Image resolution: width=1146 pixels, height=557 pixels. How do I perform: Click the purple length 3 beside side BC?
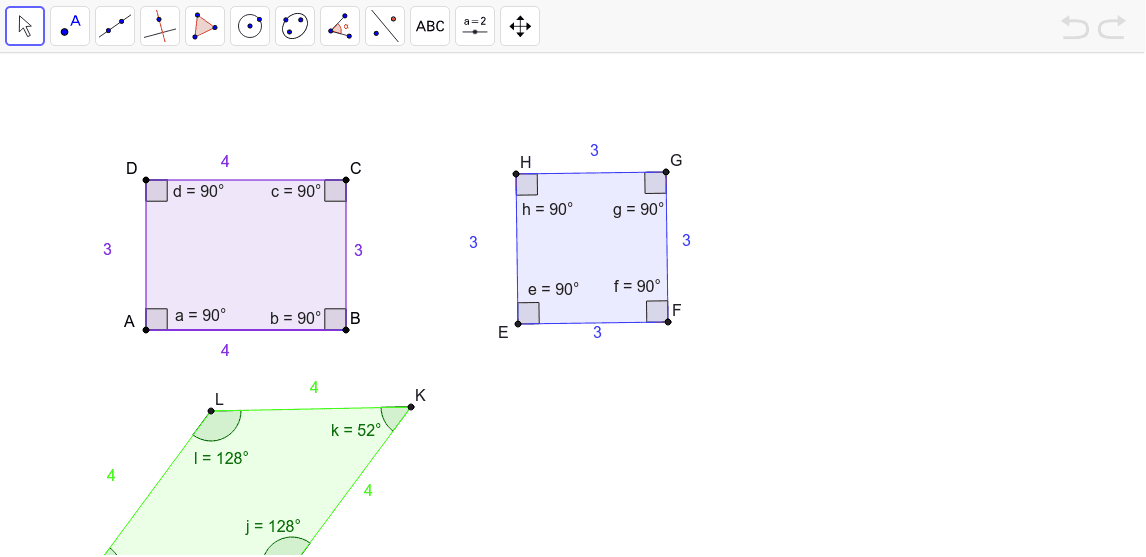click(358, 250)
